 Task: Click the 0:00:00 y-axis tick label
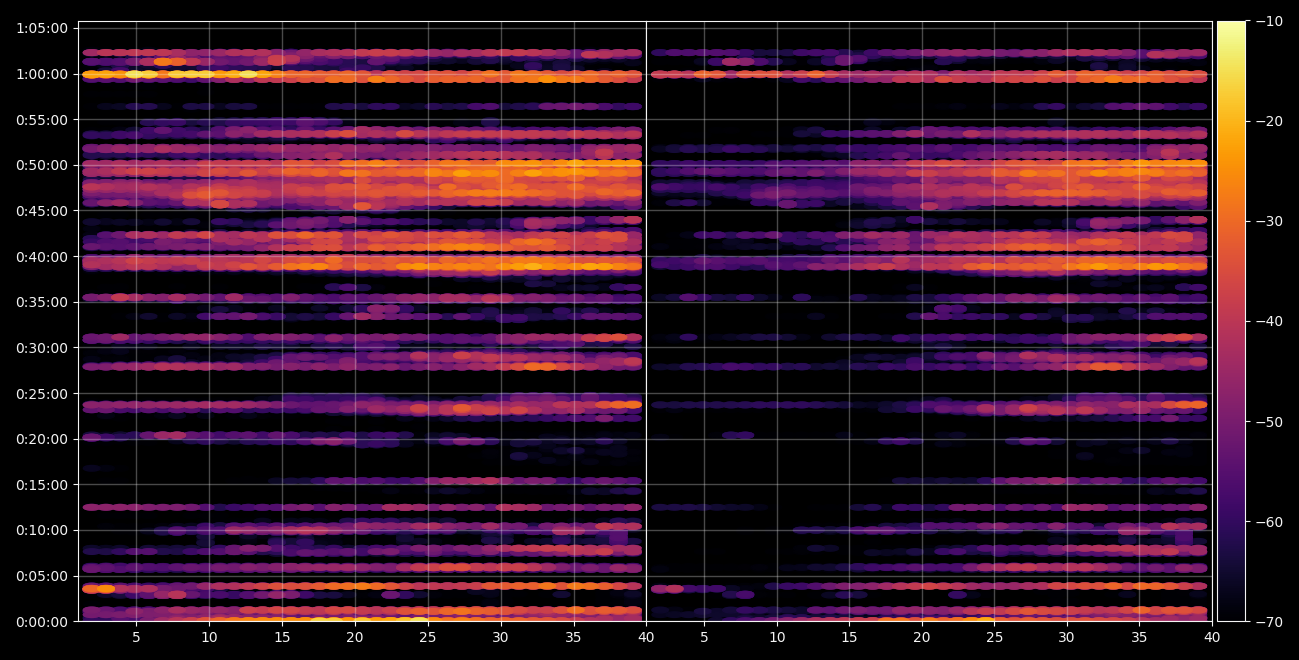click(41, 622)
